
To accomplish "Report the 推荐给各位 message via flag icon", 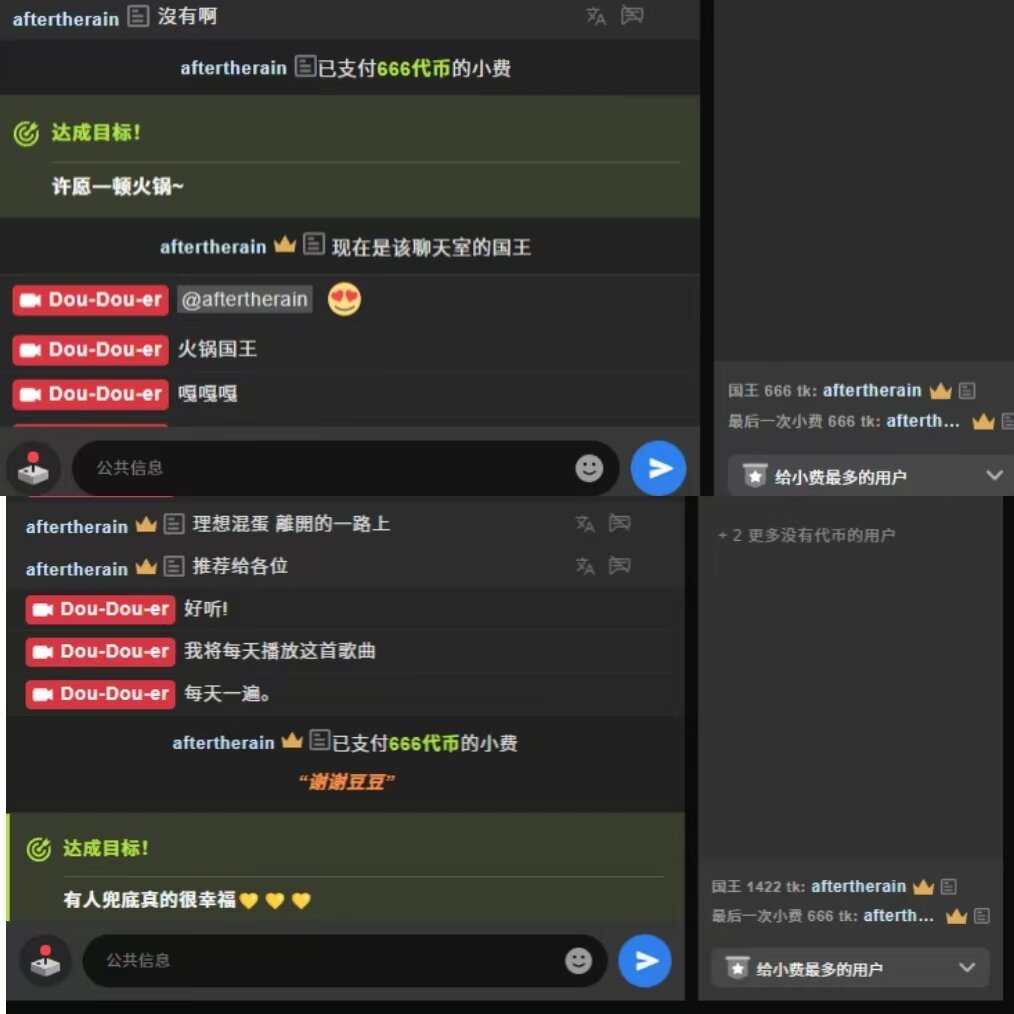I will (x=620, y=565).
